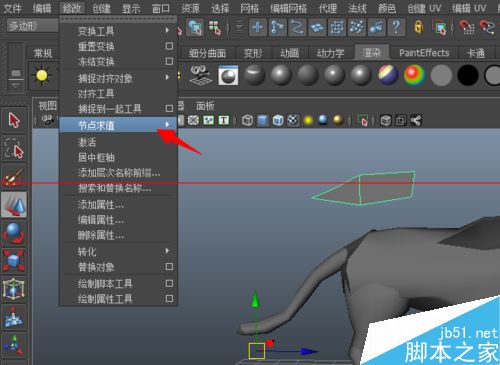Expand the 捕捉对齐对象 submenu

(x=118, y=78)
